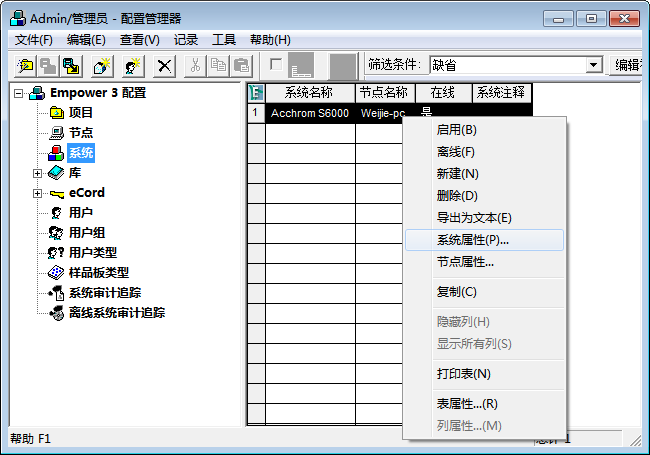Expand the eCord tree node
This screenshot has height=455, width=650.
[37, 193]
